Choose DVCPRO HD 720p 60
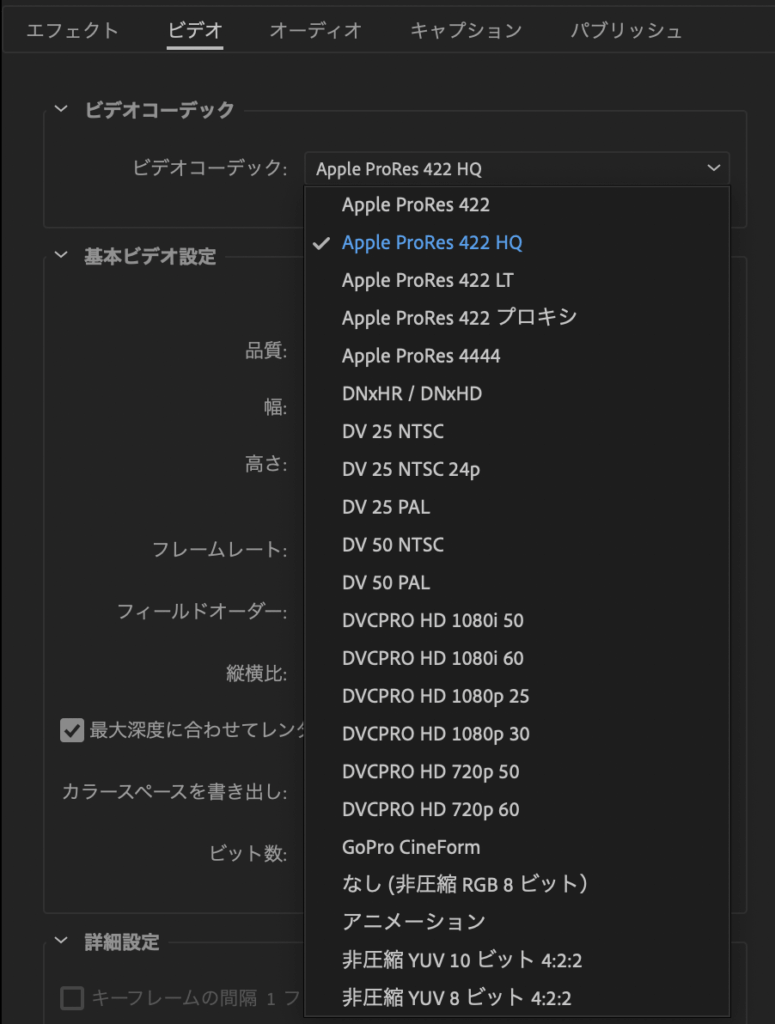 click(x=517, y=810)
